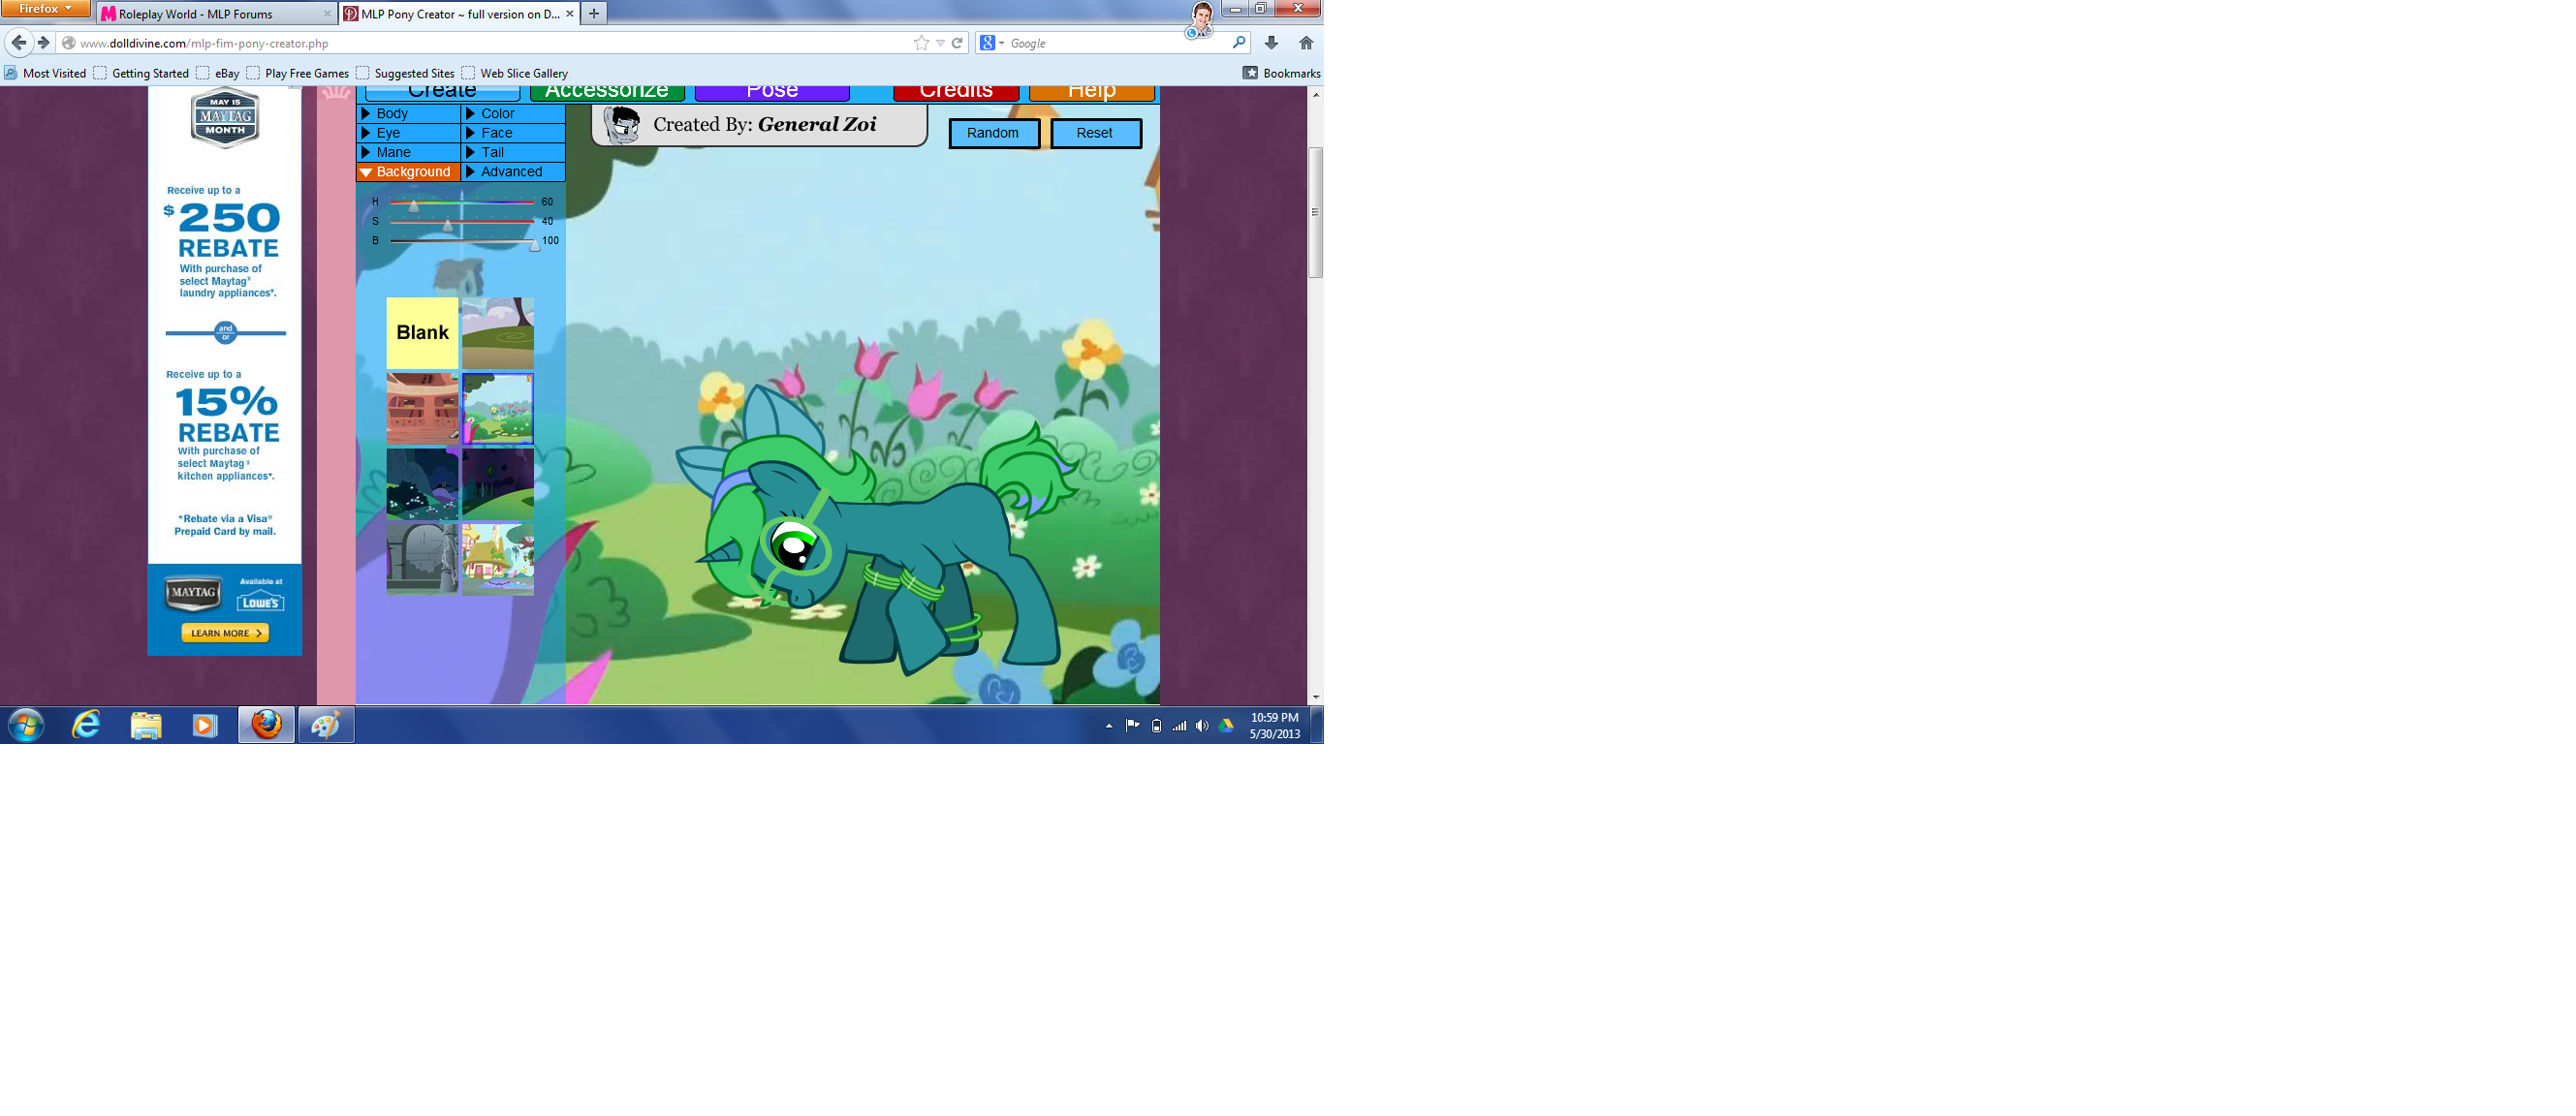Close the MLP Pony Creator browser tab

coord(570,14)
